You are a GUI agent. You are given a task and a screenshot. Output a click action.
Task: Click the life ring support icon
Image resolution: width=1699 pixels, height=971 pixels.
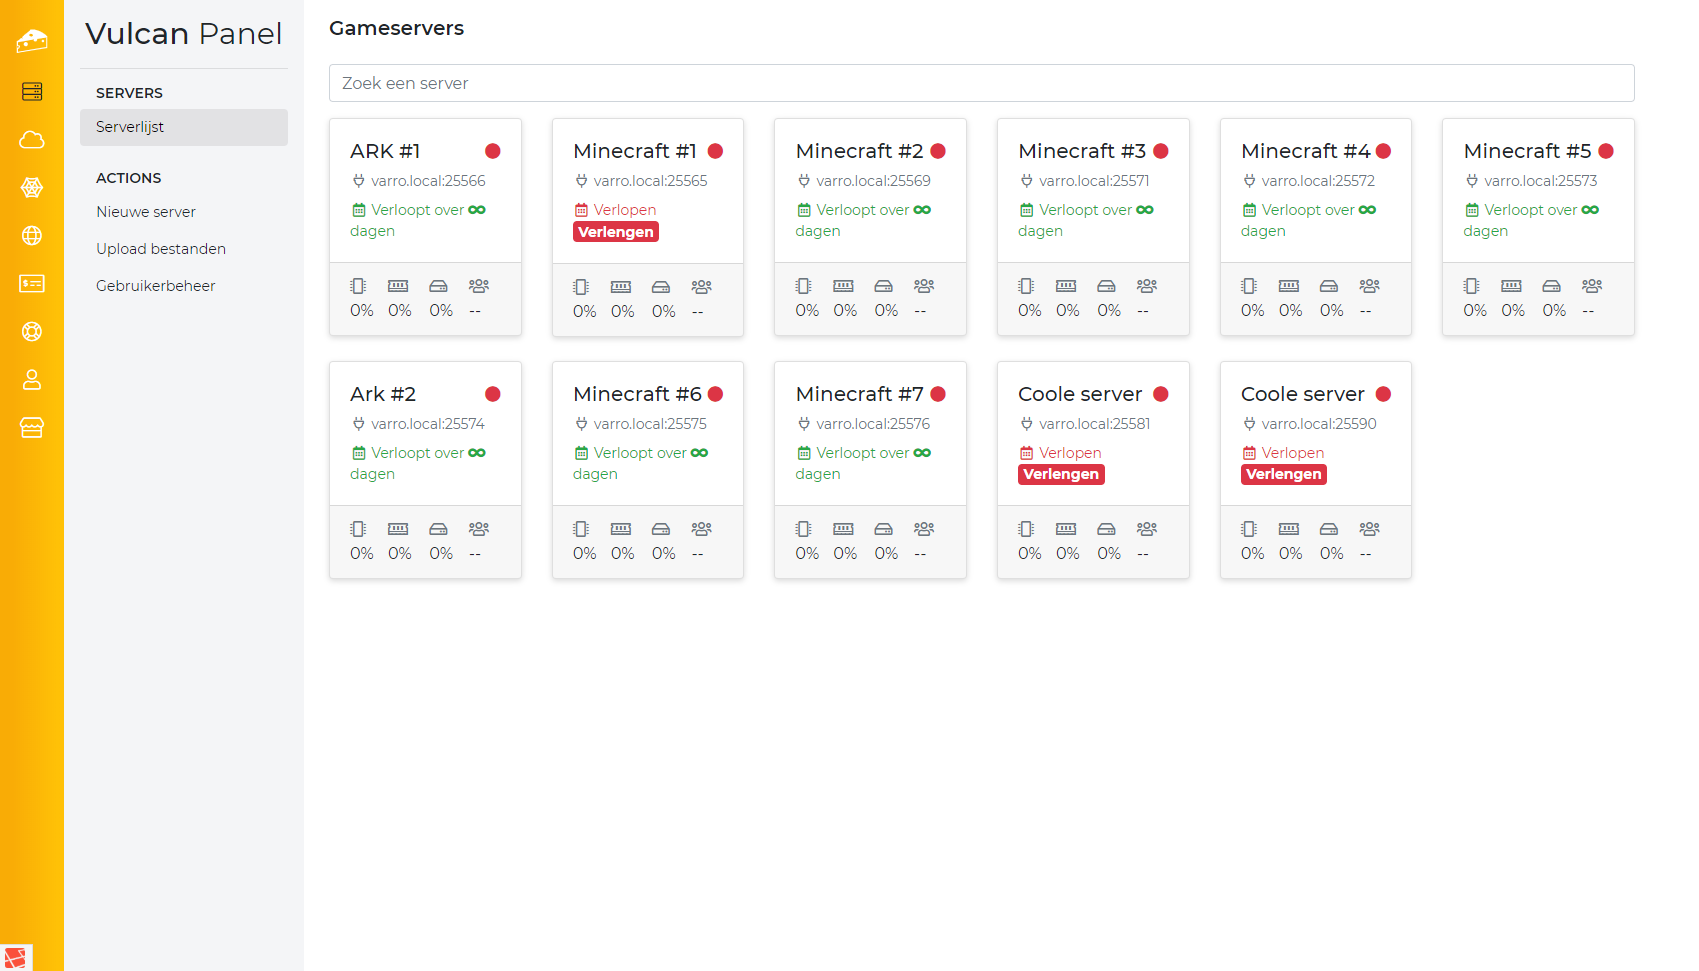click(x=32, y=332)
